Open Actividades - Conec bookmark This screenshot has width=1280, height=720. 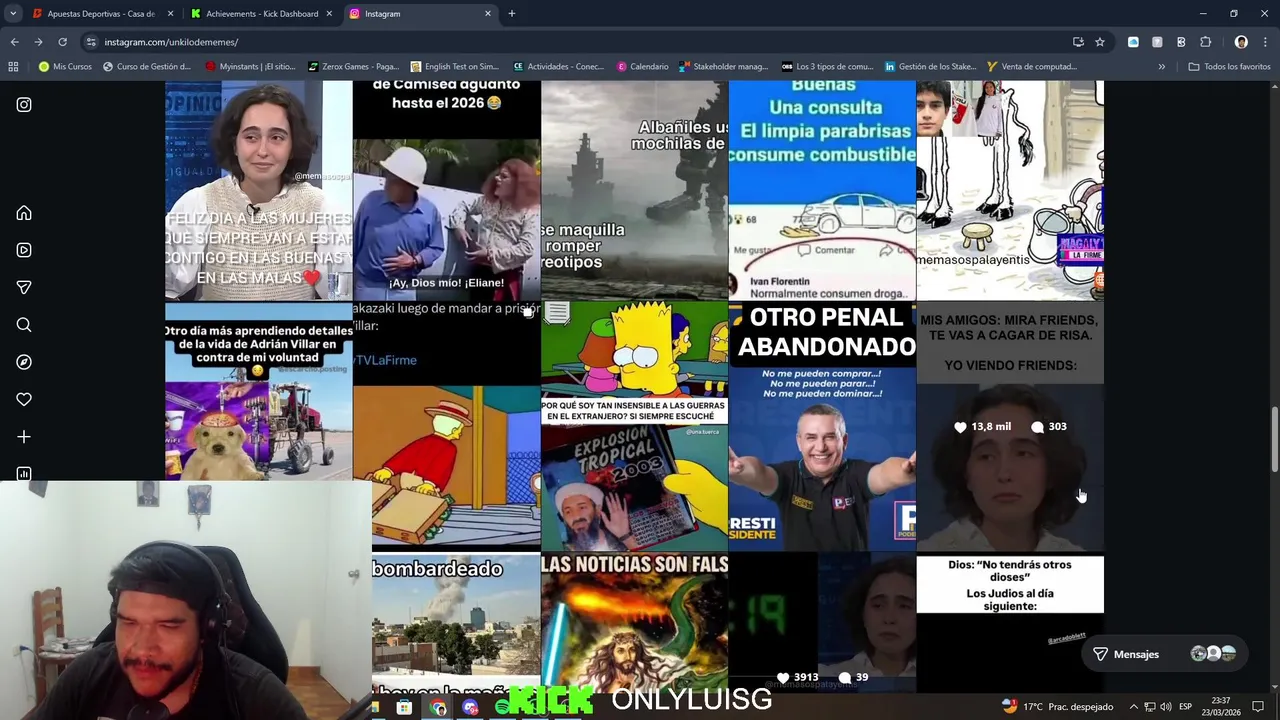click(x=559, y=67)
